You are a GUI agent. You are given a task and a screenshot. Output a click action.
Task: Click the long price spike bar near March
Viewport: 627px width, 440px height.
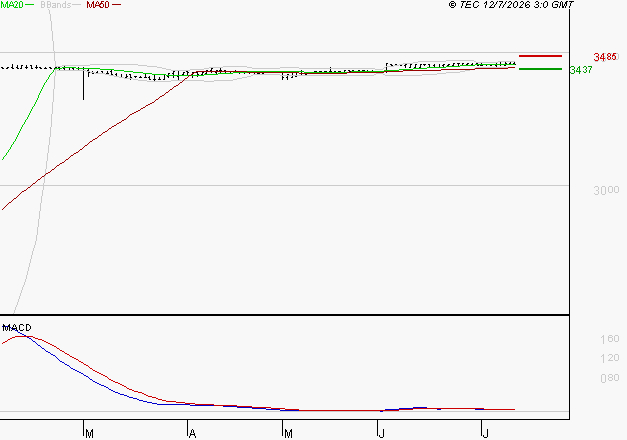pos(84,84)
